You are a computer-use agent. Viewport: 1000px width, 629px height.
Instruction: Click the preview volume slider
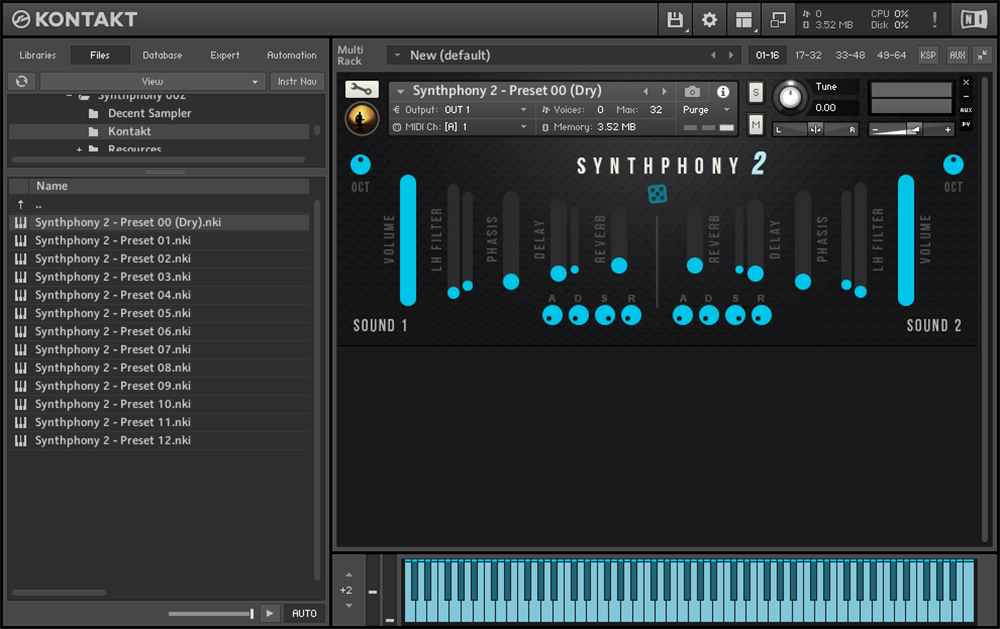click(x=211, y=614)
